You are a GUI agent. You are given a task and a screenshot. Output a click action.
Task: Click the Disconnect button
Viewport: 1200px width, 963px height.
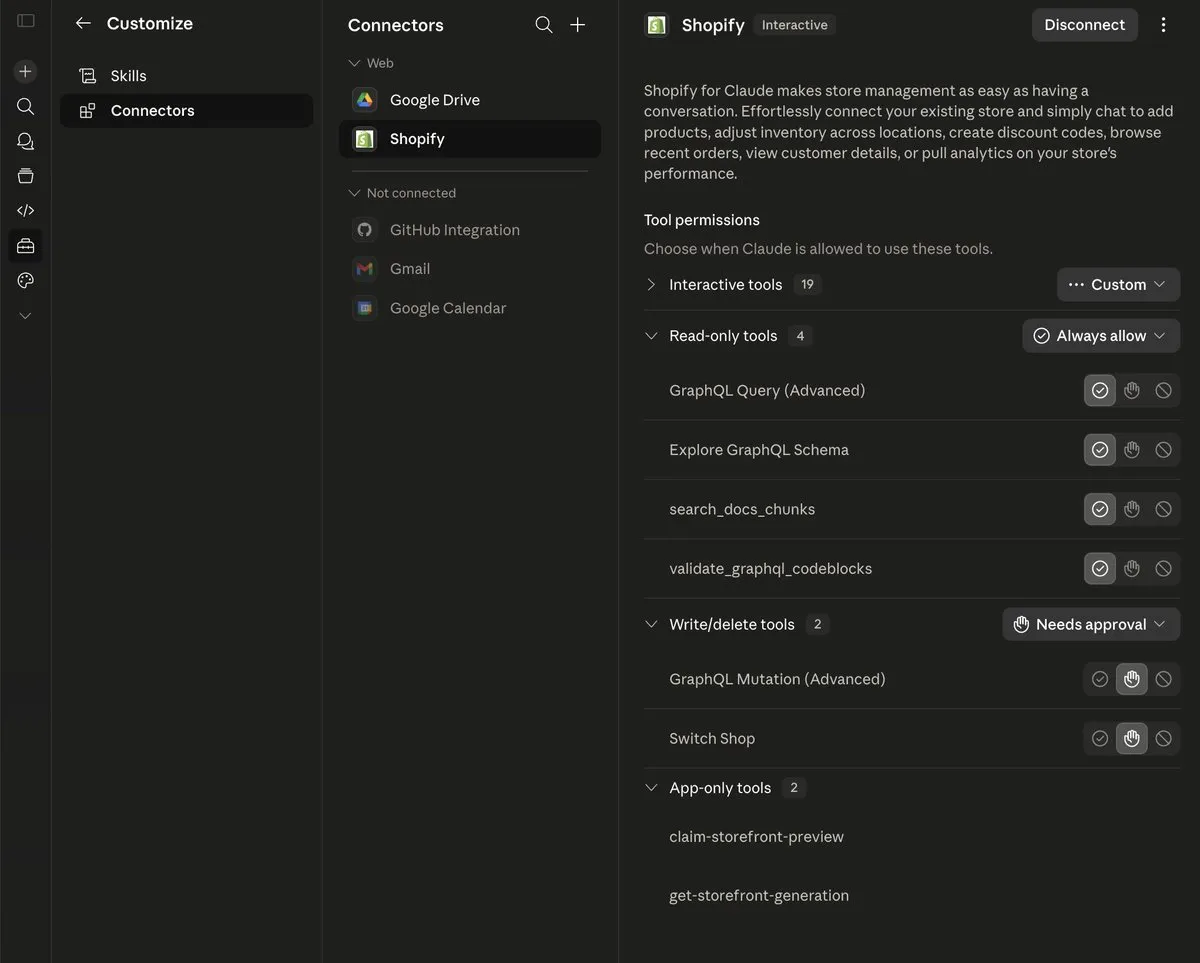[x=1085, y=25]
